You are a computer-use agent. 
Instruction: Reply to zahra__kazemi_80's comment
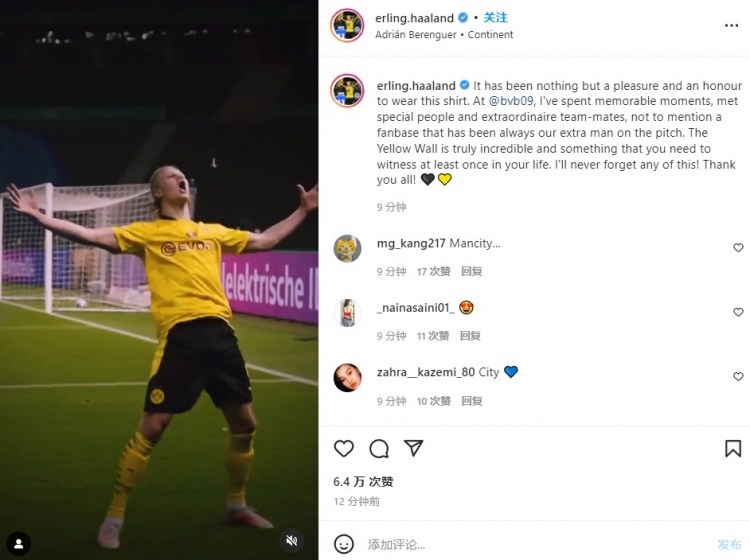(x=472, y=401)
